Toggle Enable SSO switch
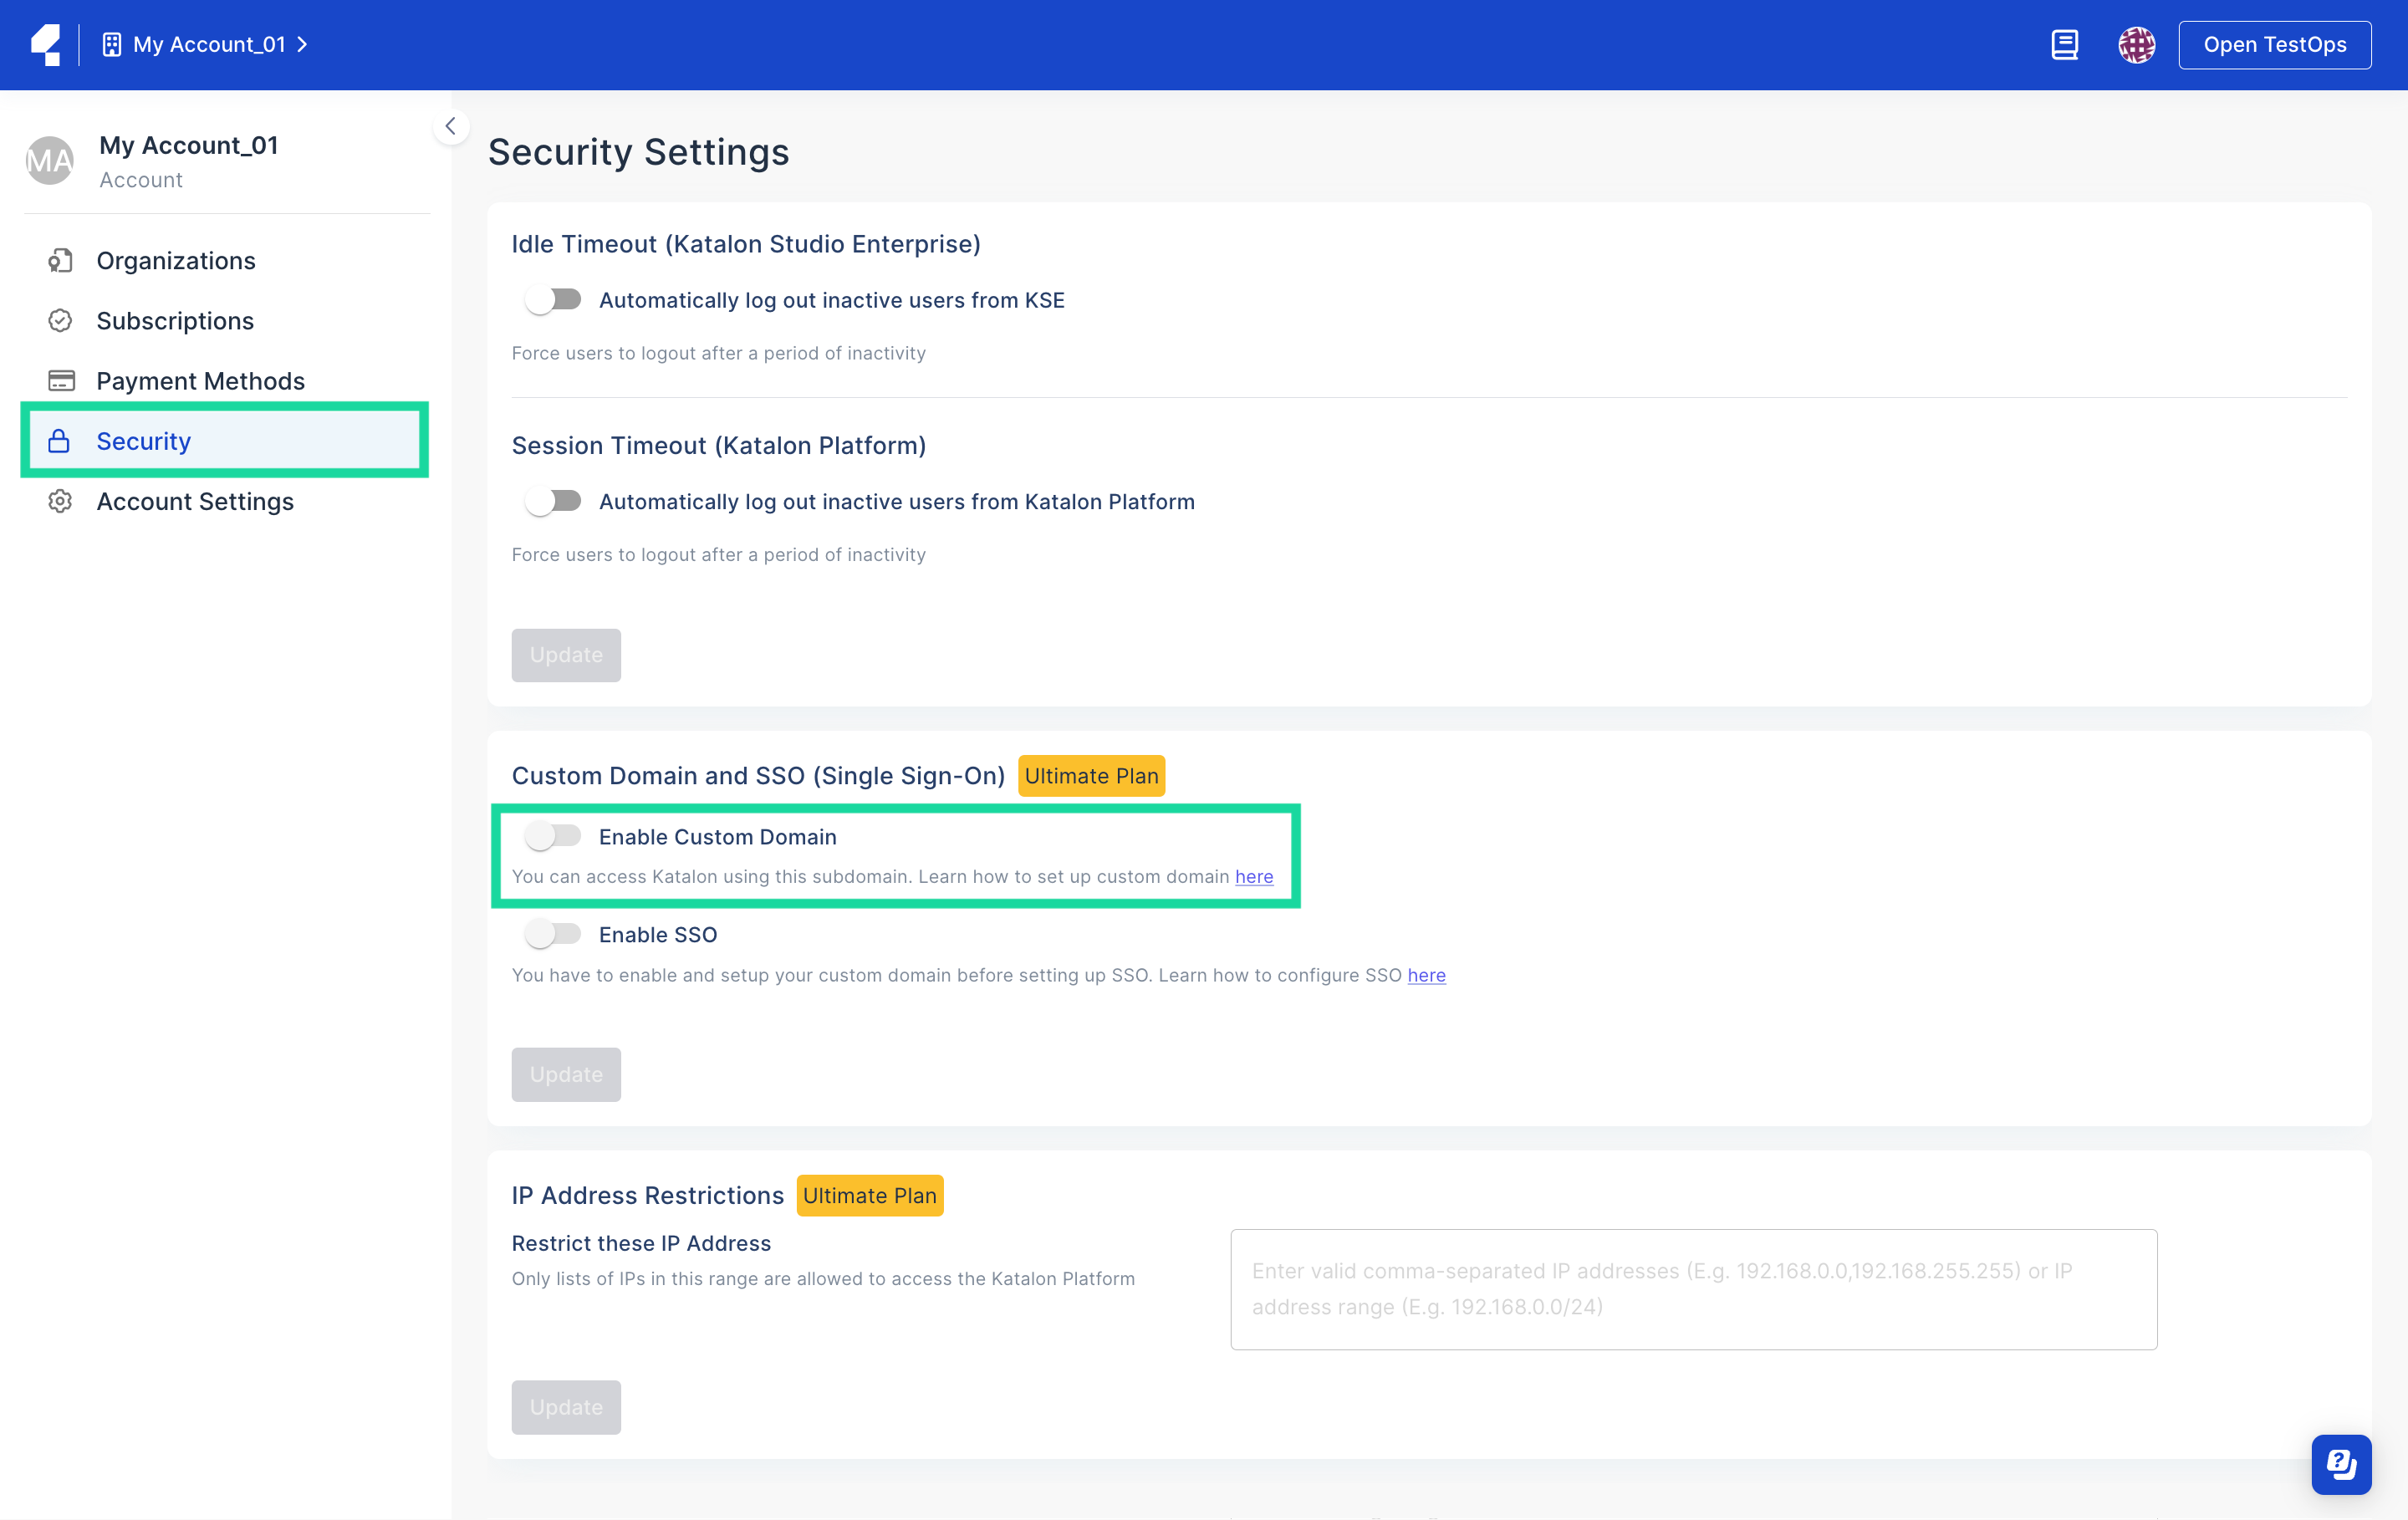 tap(555, 933)
